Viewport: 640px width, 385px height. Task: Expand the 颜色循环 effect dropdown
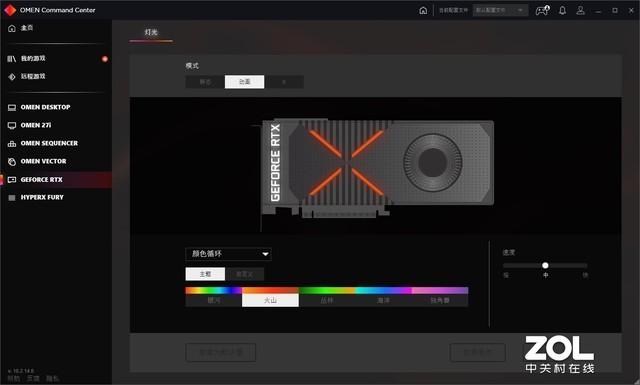click(x=228, y=254)
